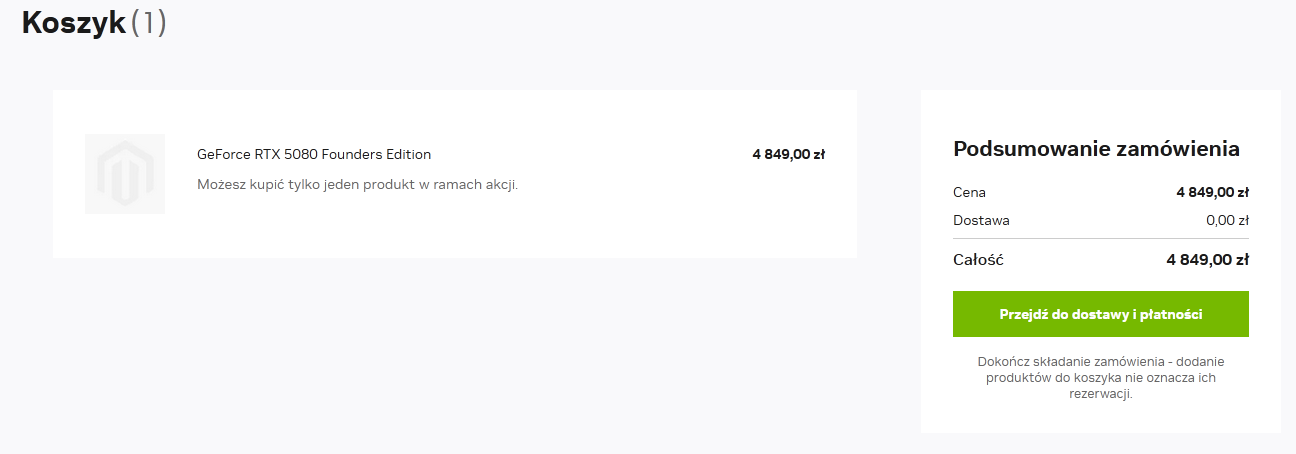Click product row price 4 849,00 zł
Image resolution: width=1296 pixels, height=454 pixels.
[x=788, y=154]
